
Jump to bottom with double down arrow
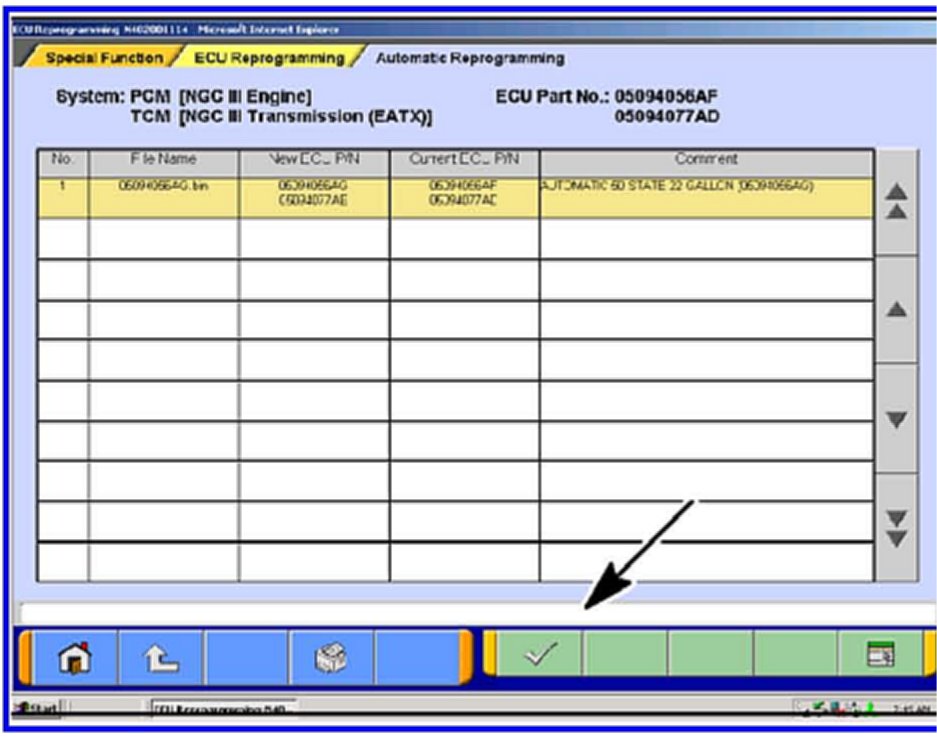click(897, 528)
